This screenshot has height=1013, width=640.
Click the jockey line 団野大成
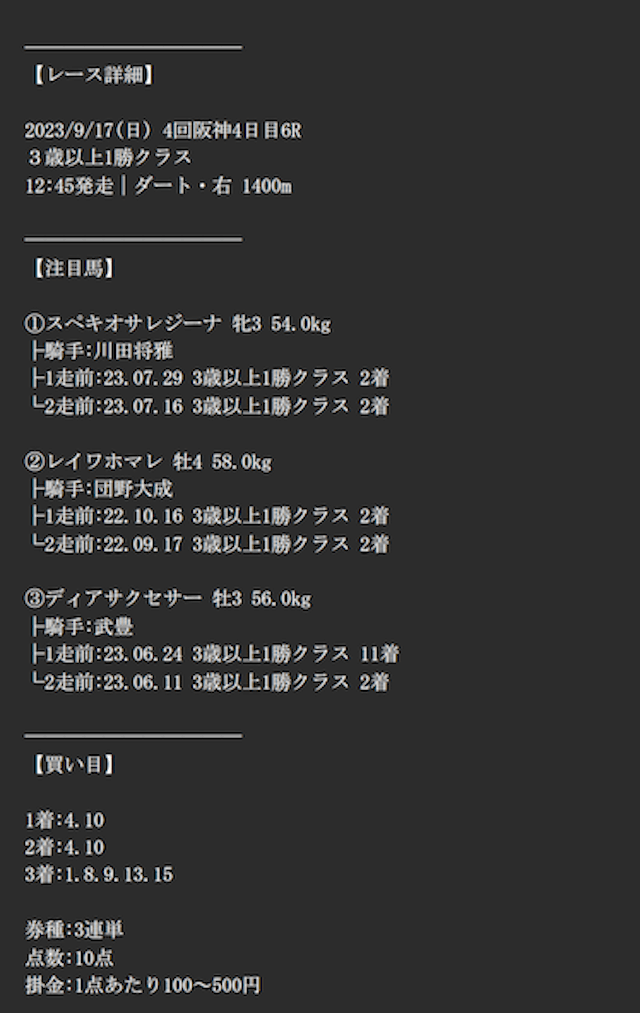tap(101, 488)
